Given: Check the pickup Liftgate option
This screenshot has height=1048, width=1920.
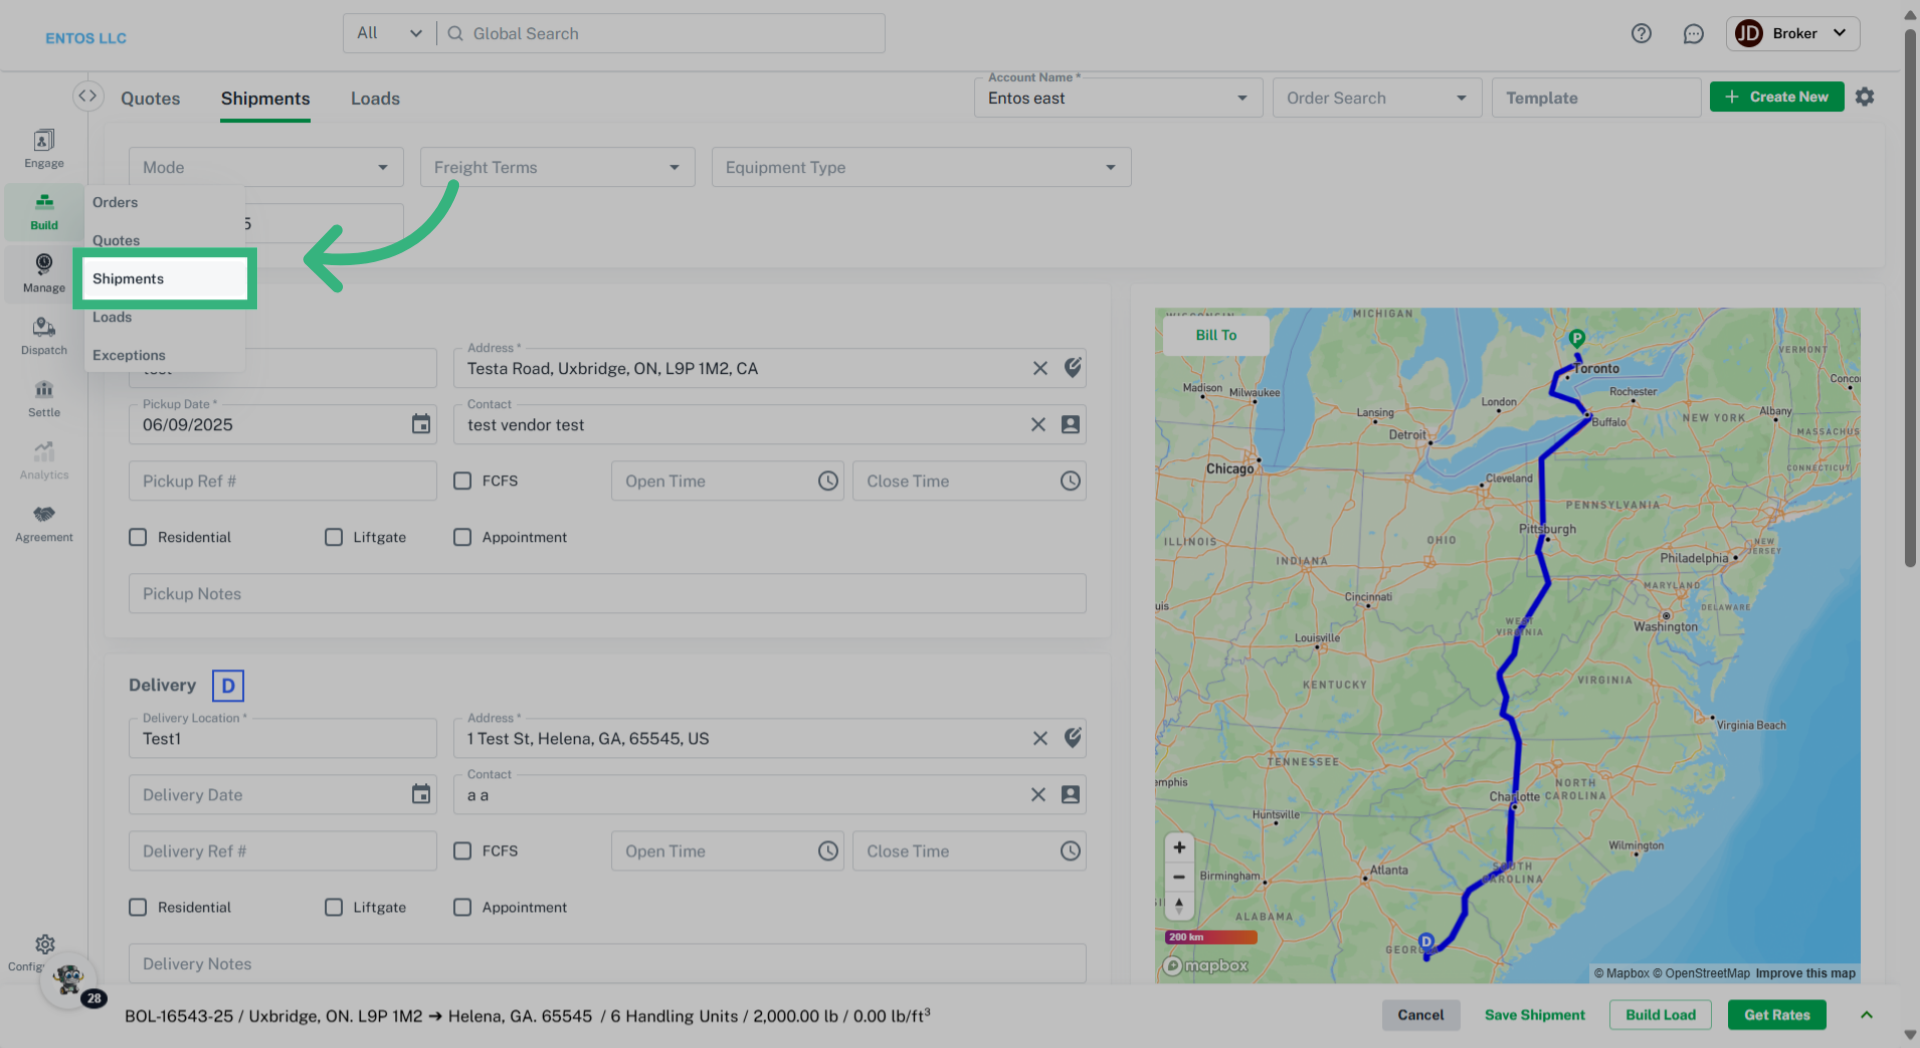Looking at the screenshot, I should coord(334,537).
